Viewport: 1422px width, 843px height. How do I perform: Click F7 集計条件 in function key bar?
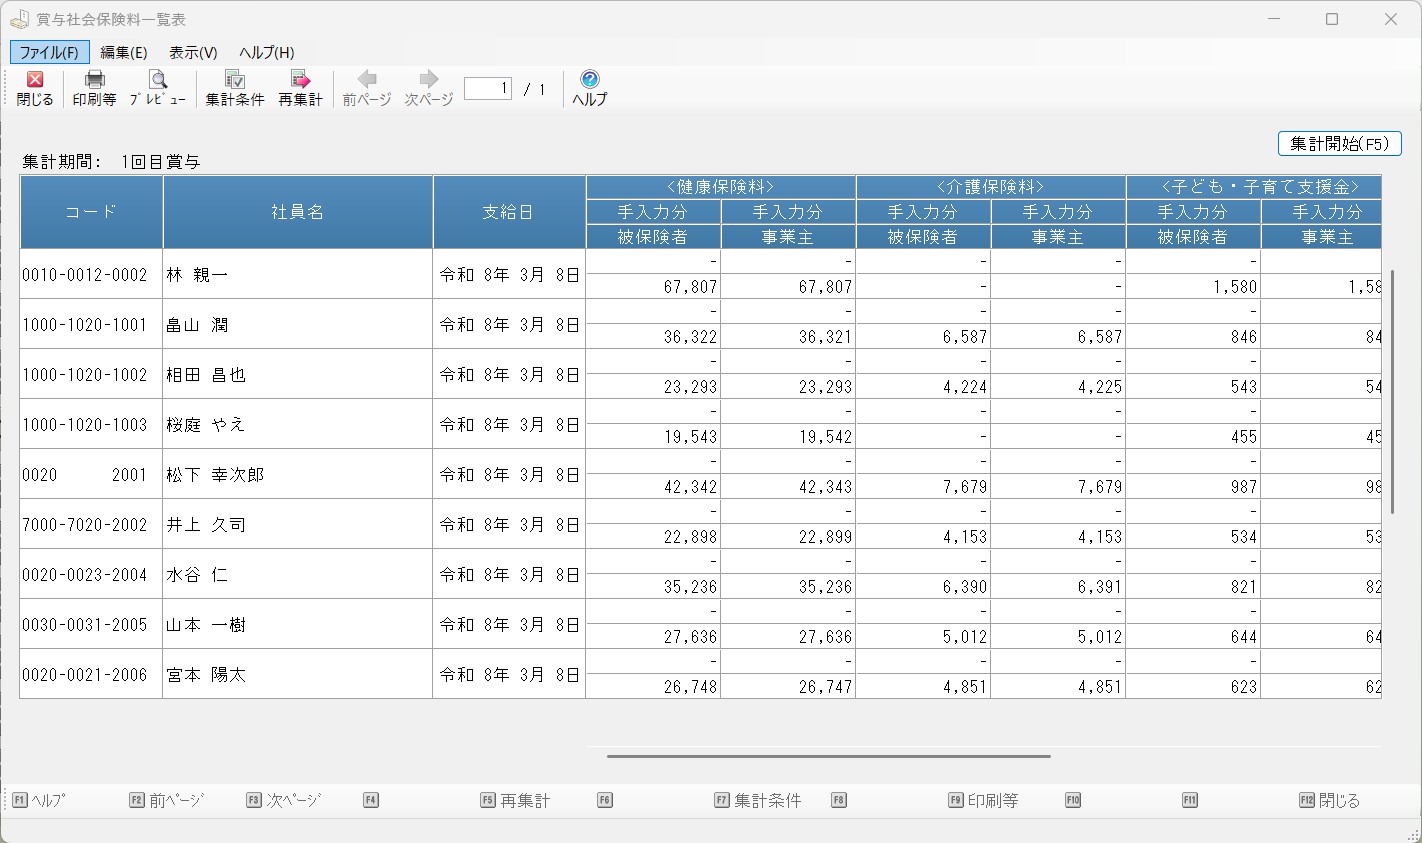(758, 801)
